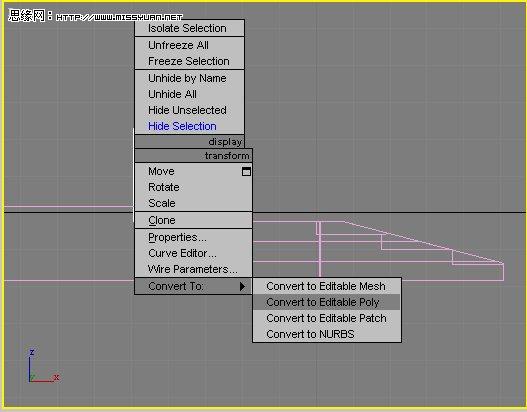Open Wire Parameters entry
Screen dimensions: 527x412
(x=193, y=269)
